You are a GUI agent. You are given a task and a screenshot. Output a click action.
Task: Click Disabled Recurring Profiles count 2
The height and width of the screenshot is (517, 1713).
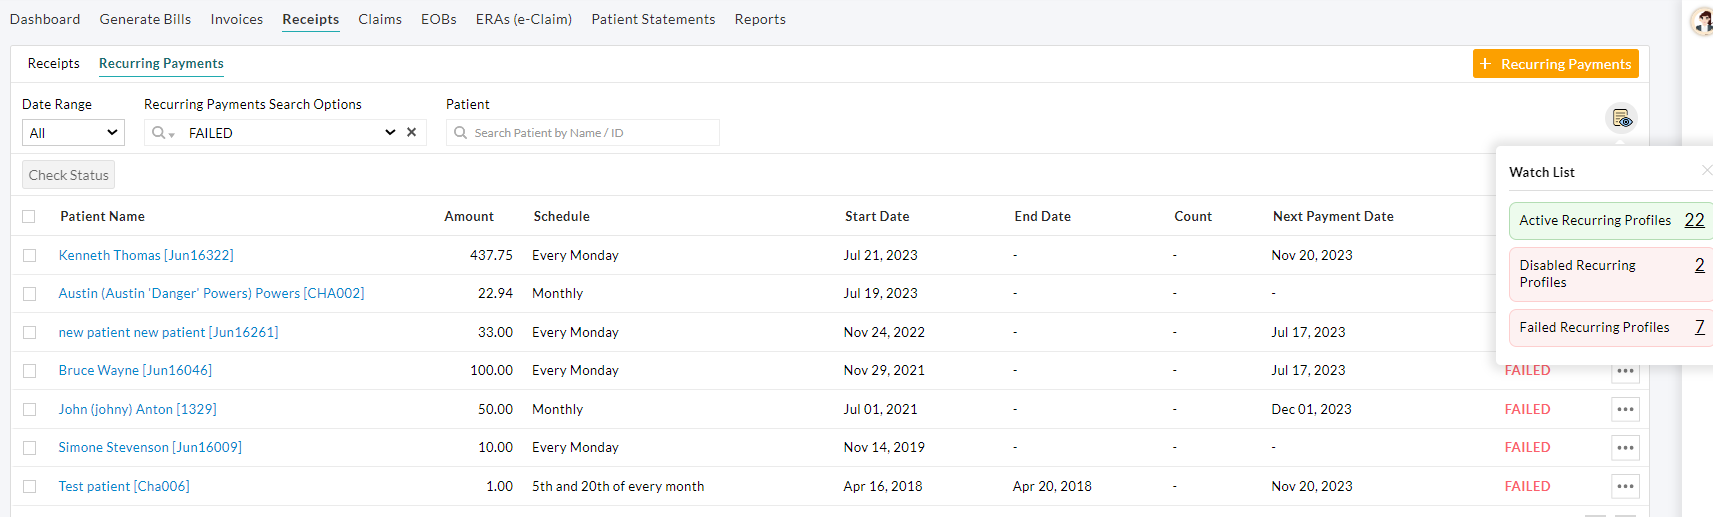coord(1699,265)
